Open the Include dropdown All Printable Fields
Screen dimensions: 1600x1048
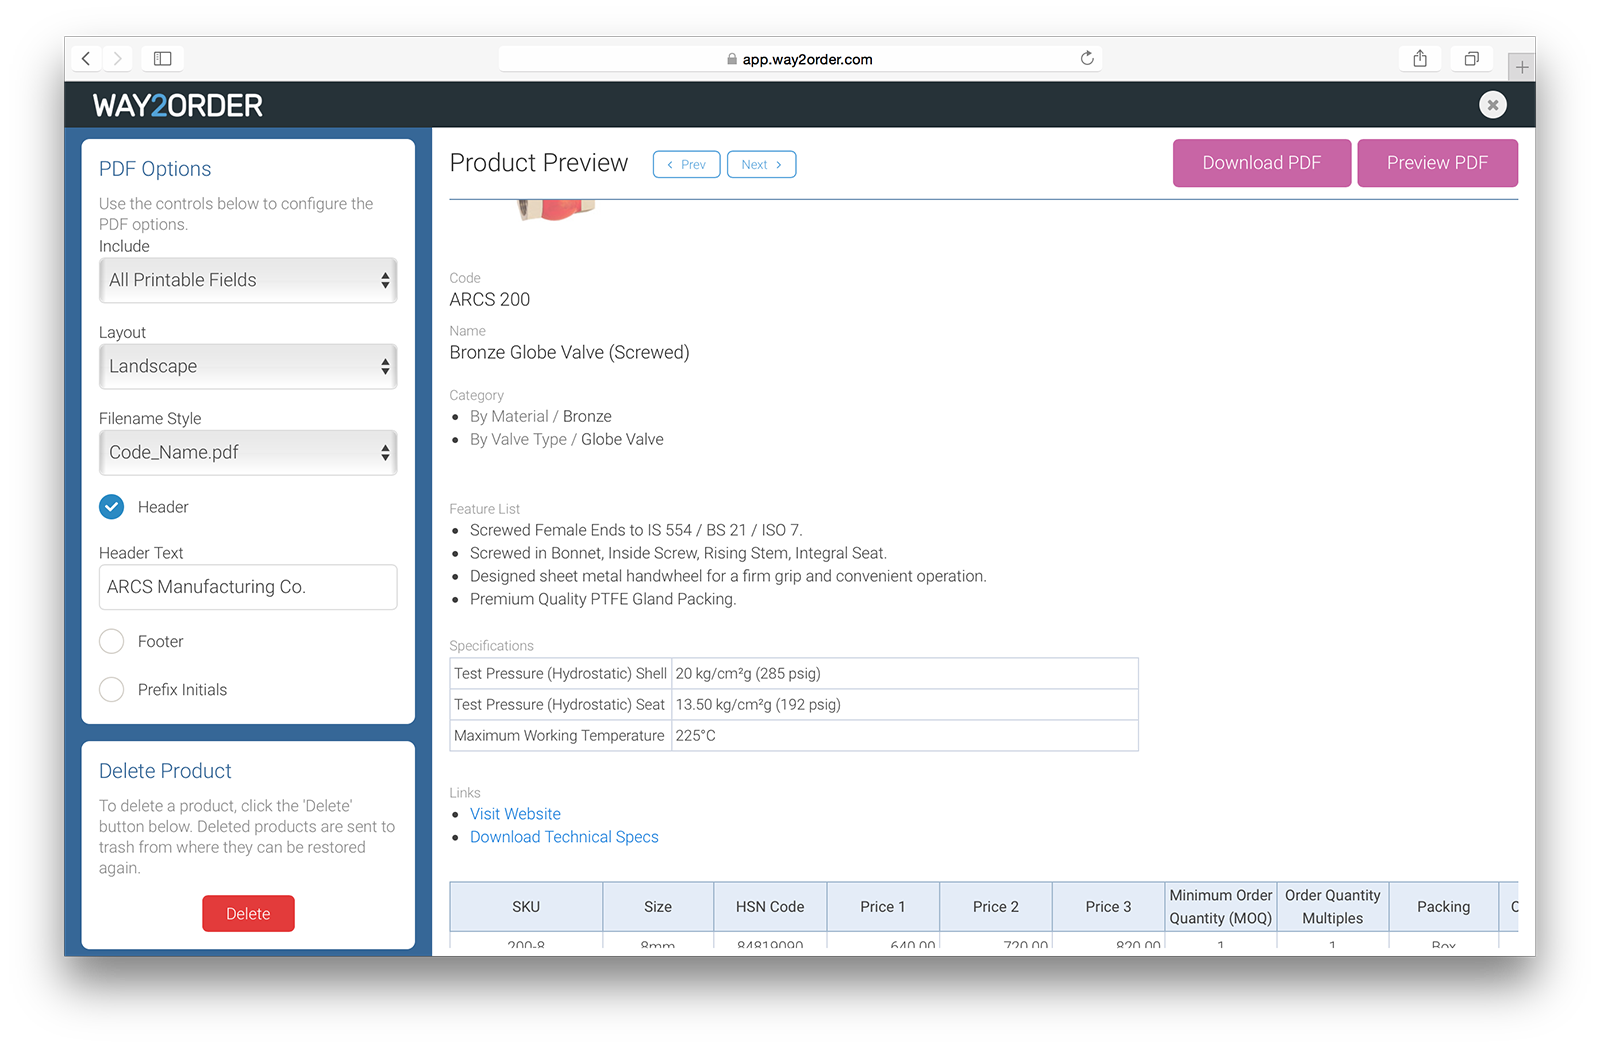[248, 280]
